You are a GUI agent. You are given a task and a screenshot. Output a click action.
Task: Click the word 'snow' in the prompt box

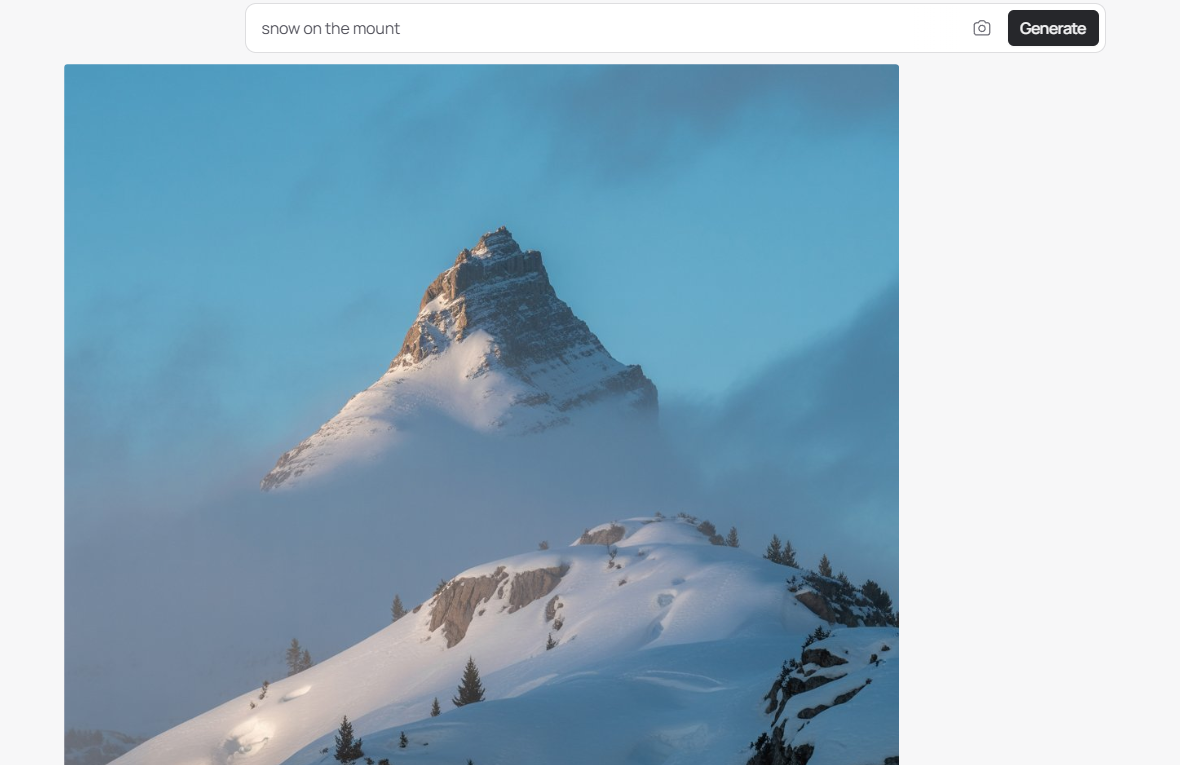pyautogui.click(x=280, y=29)
